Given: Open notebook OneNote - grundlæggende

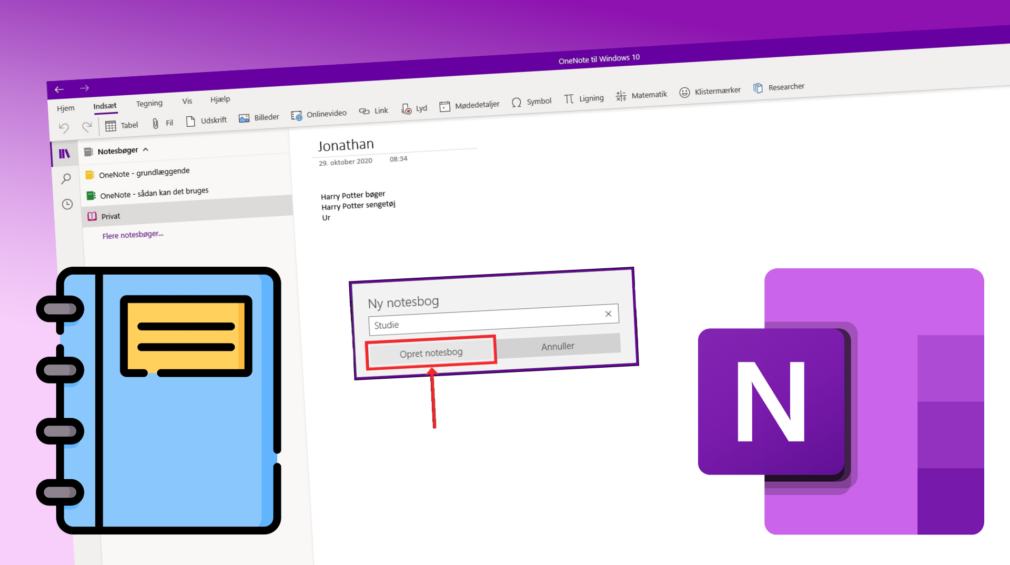Looking at the screenshot, I should pos(144,173).
